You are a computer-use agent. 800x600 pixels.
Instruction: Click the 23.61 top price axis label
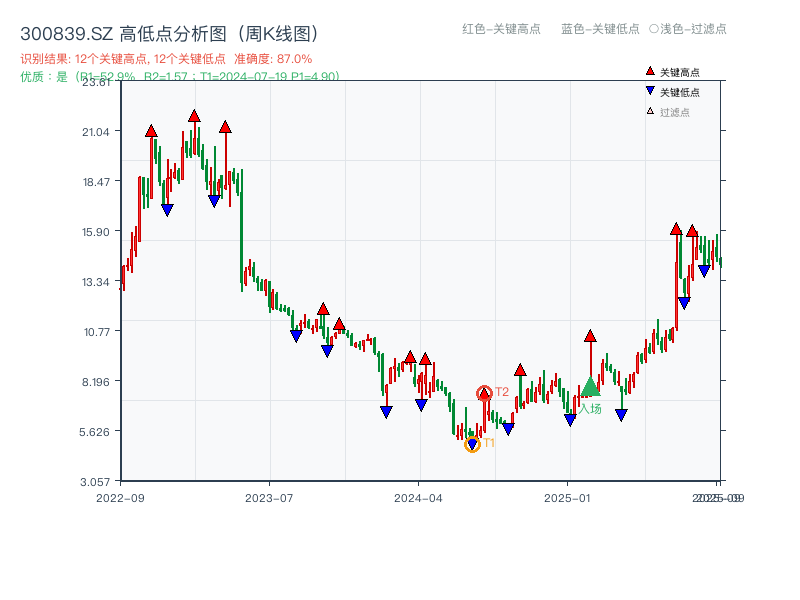click(95, 84)
